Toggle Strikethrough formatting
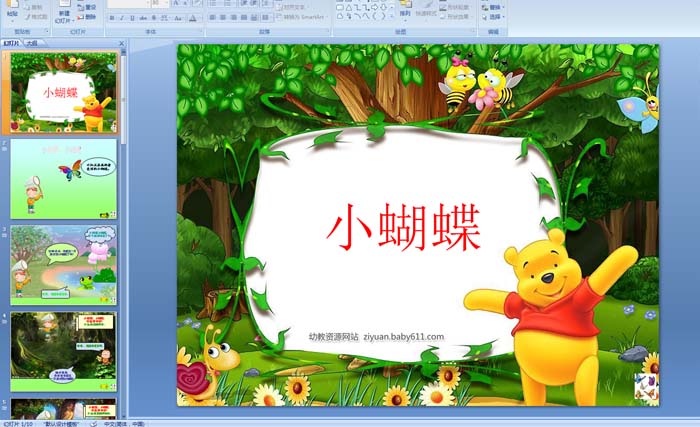 coord(143,18)
